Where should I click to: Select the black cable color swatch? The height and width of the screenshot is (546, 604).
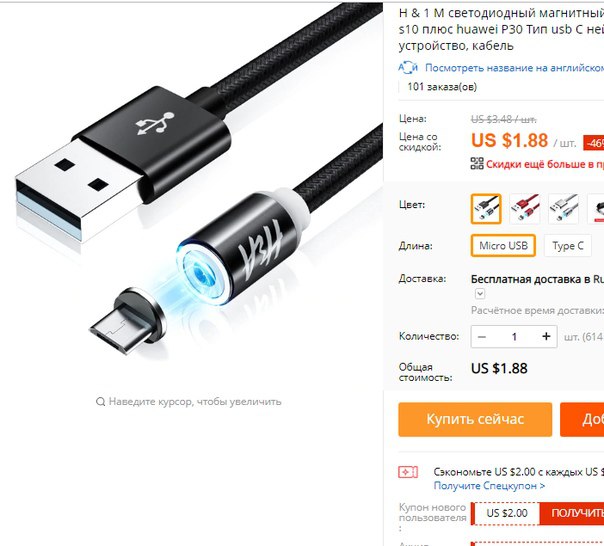click(x=486, y=208)
